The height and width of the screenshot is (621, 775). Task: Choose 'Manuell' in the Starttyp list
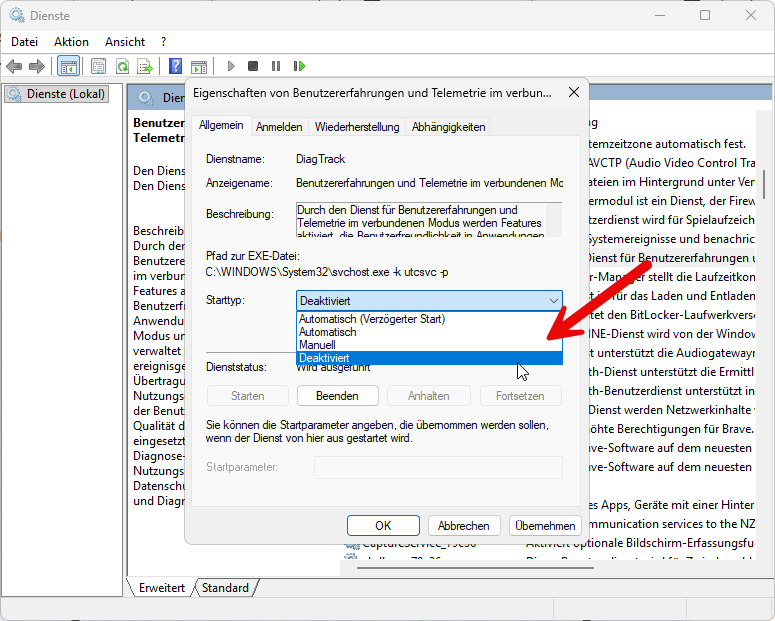316,345
